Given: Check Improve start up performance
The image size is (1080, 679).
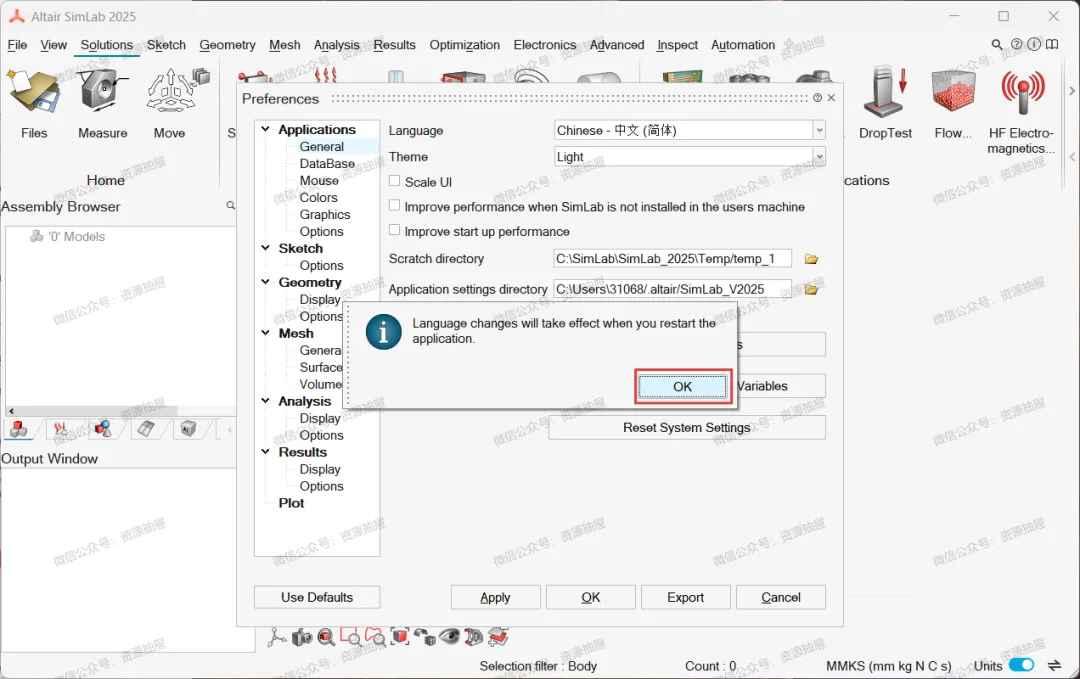Looking at the screenshot, I should 395,230.
